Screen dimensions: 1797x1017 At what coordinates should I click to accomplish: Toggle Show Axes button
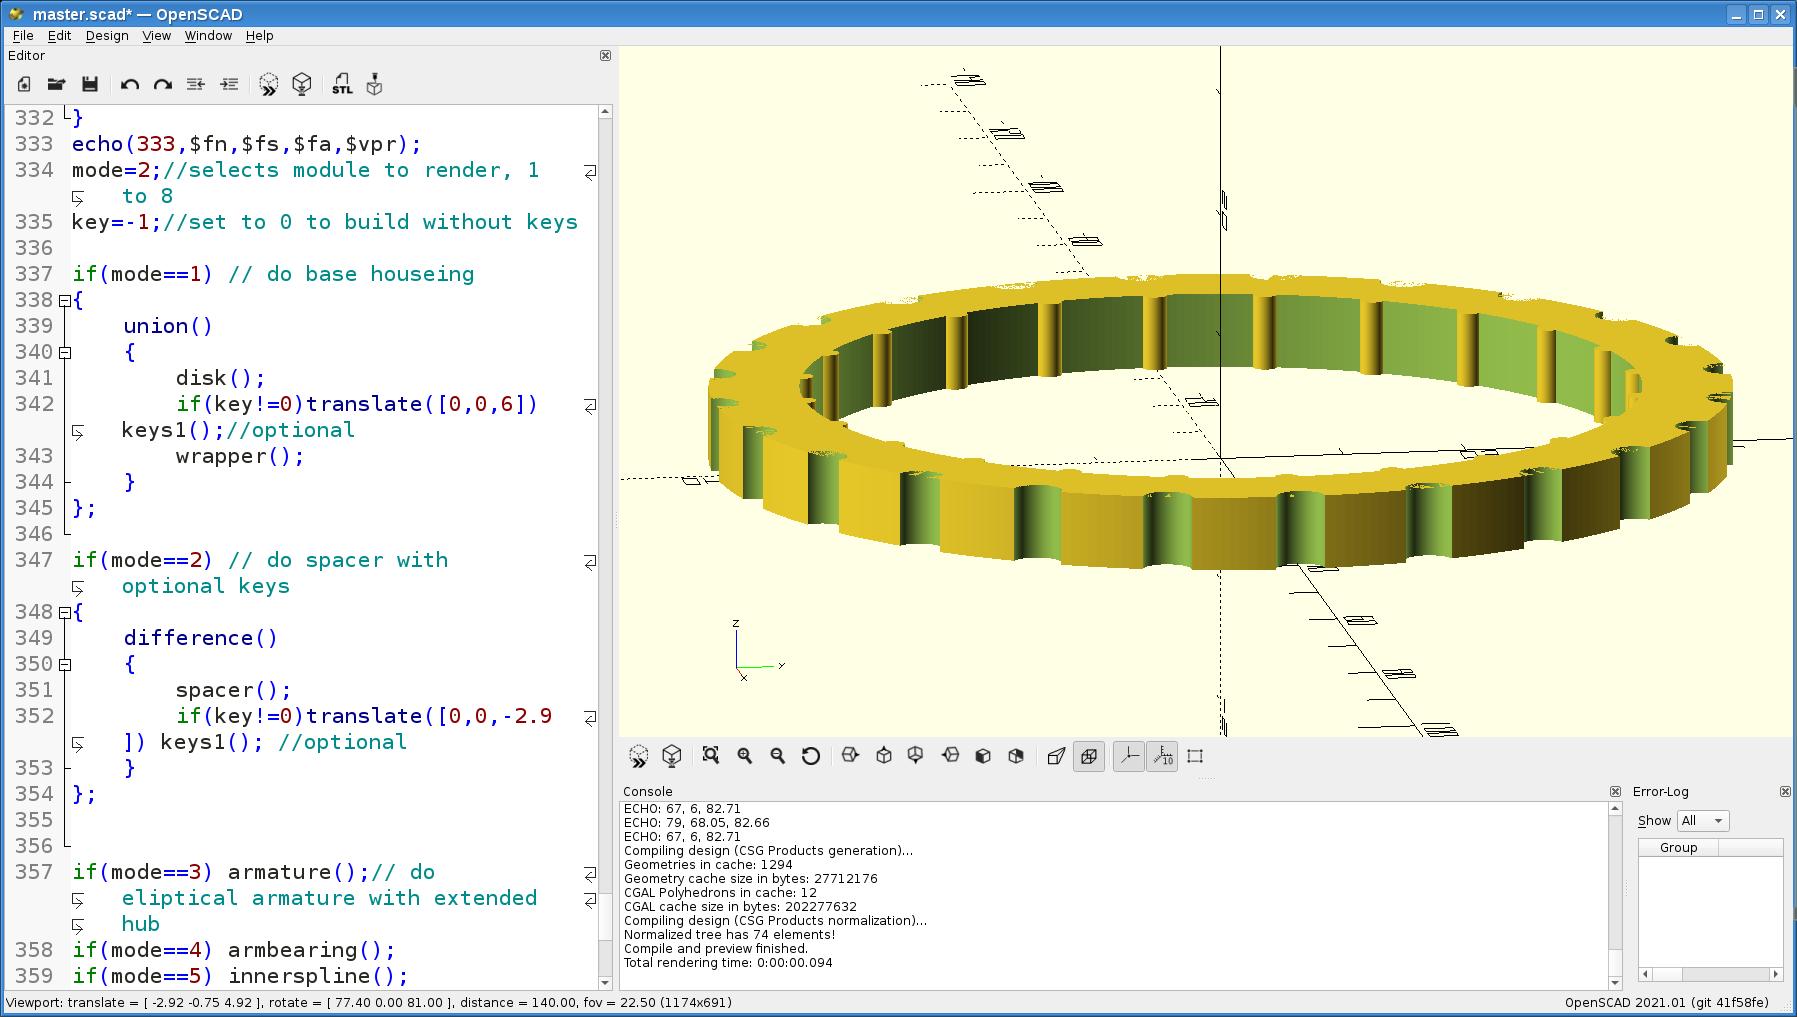(x=1129, y=756)
